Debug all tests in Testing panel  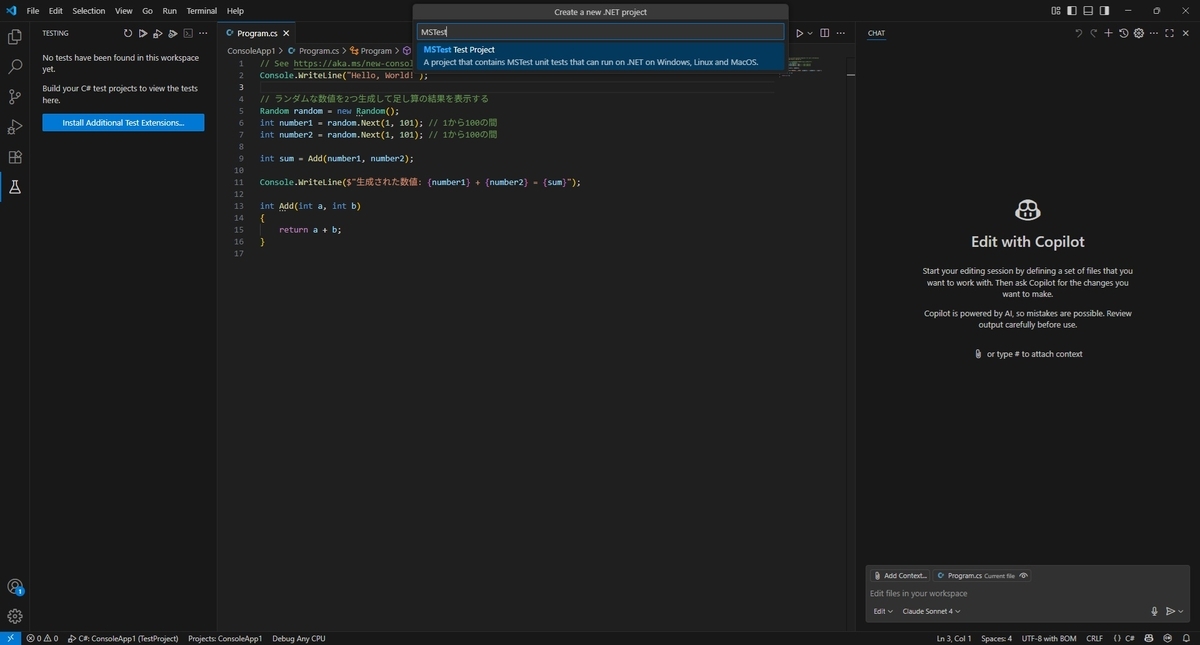point(158,33)
